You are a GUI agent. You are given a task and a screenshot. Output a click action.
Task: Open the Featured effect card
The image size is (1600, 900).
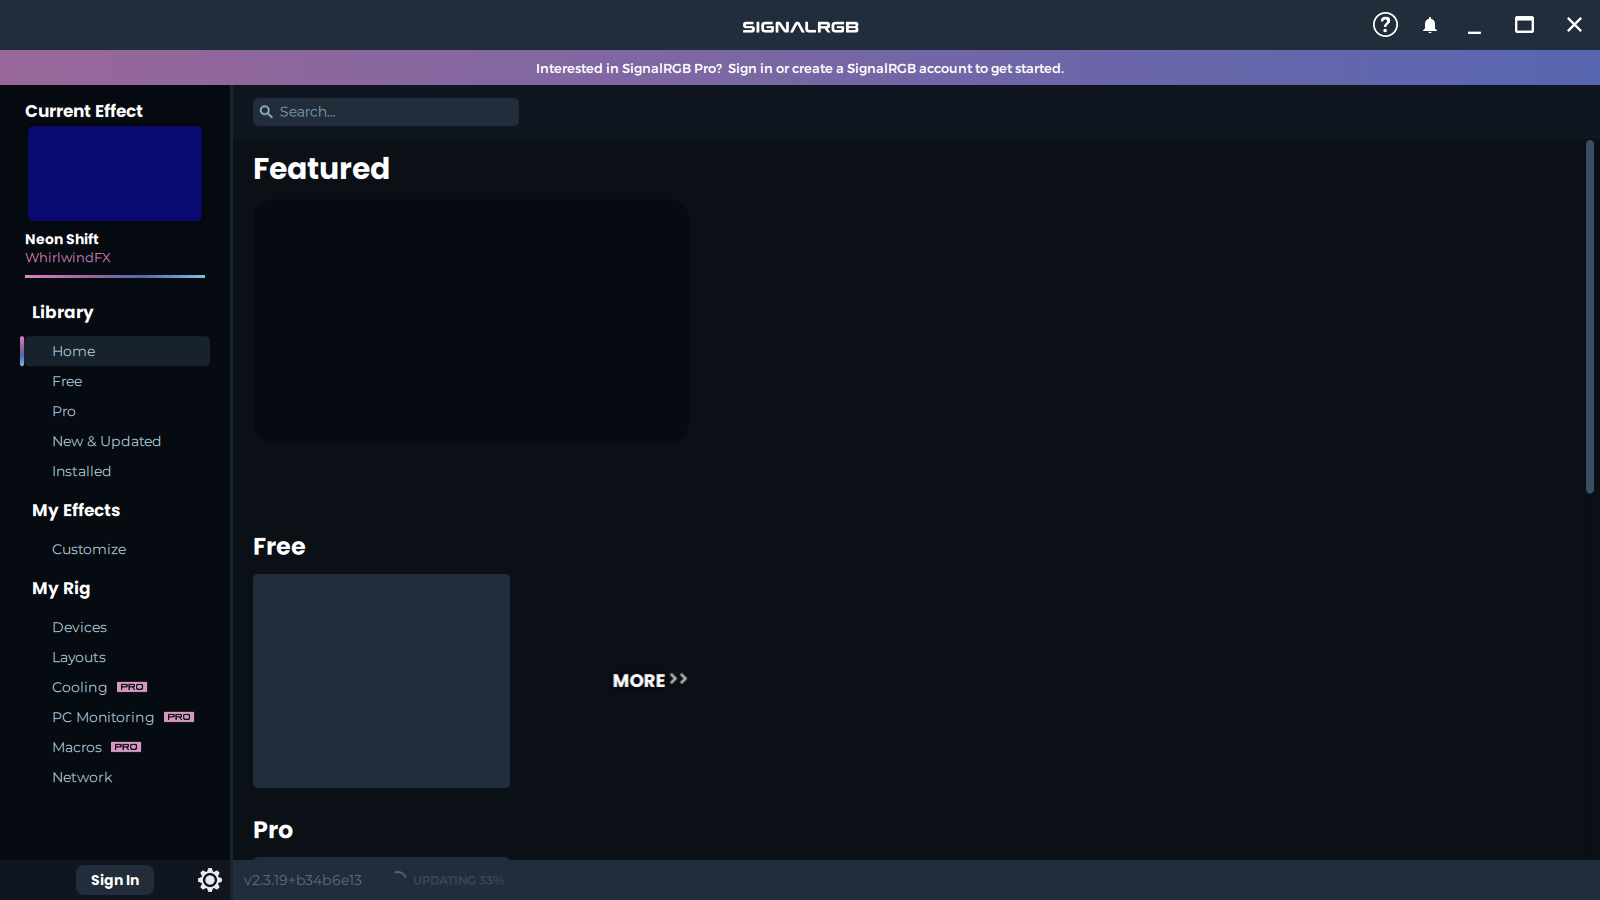[471, 321]
